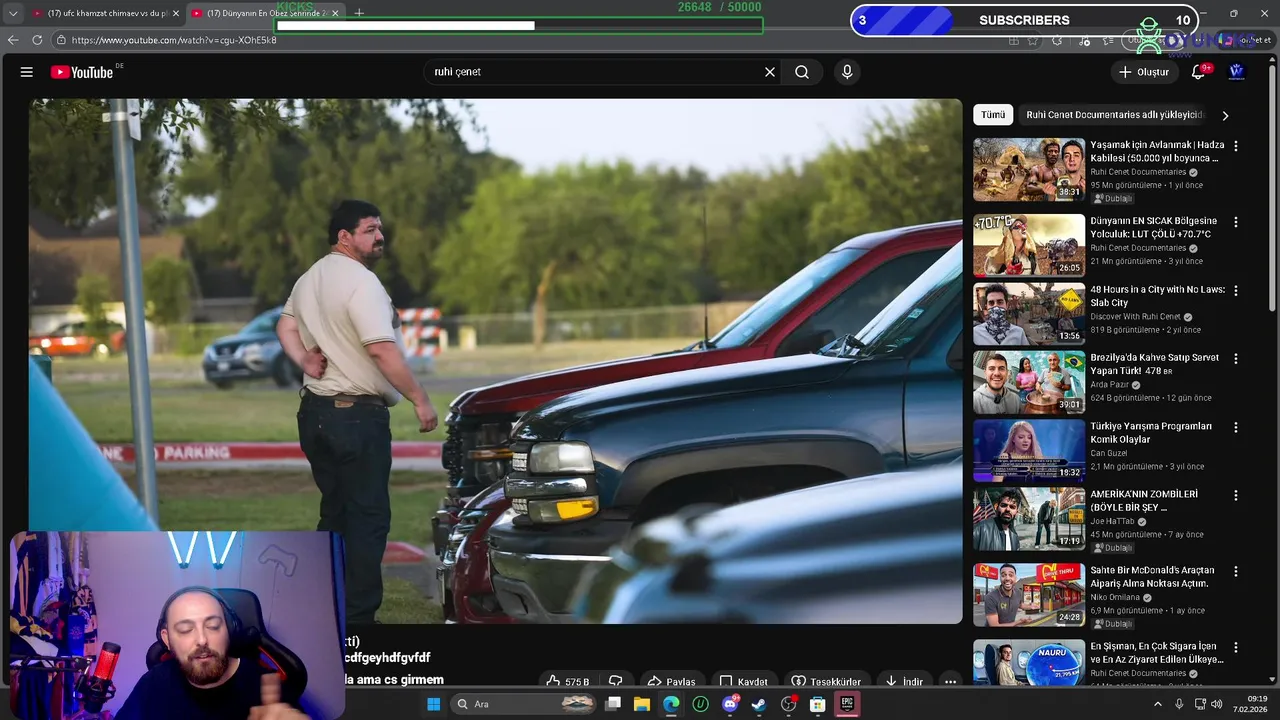Click the Oluştur create button
Screen dimensions: 1280x720
point(1143,72)
